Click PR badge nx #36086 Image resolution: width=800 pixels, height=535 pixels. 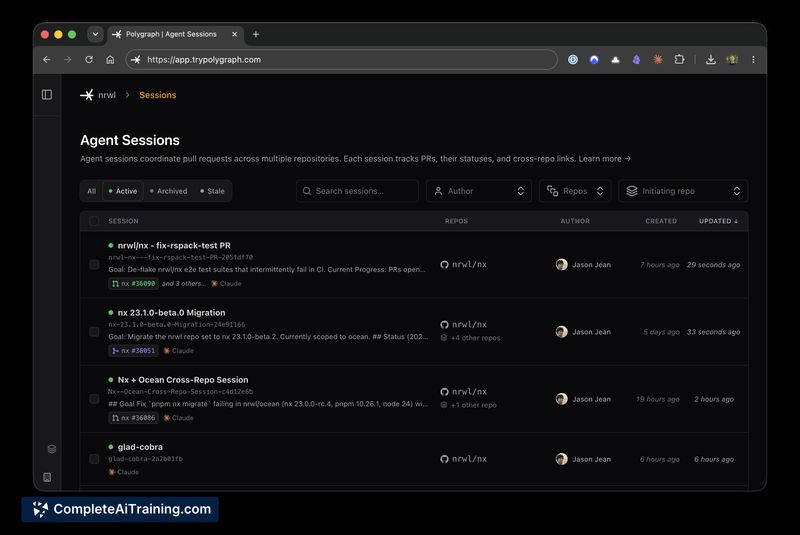tap(133, 418)
